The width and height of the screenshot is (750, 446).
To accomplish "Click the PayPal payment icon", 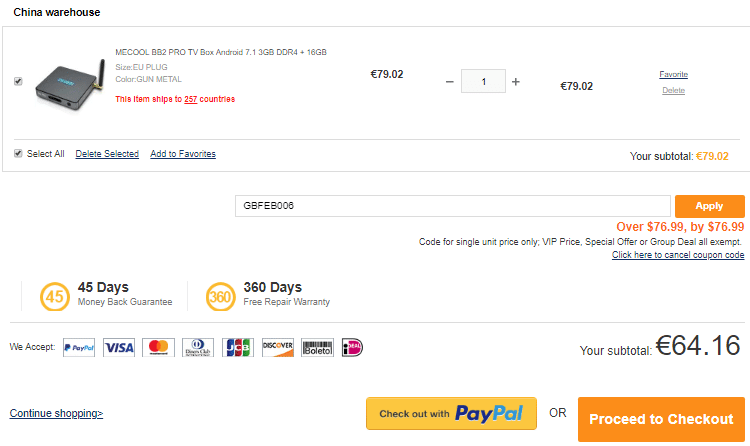I will tap(79, 348).
